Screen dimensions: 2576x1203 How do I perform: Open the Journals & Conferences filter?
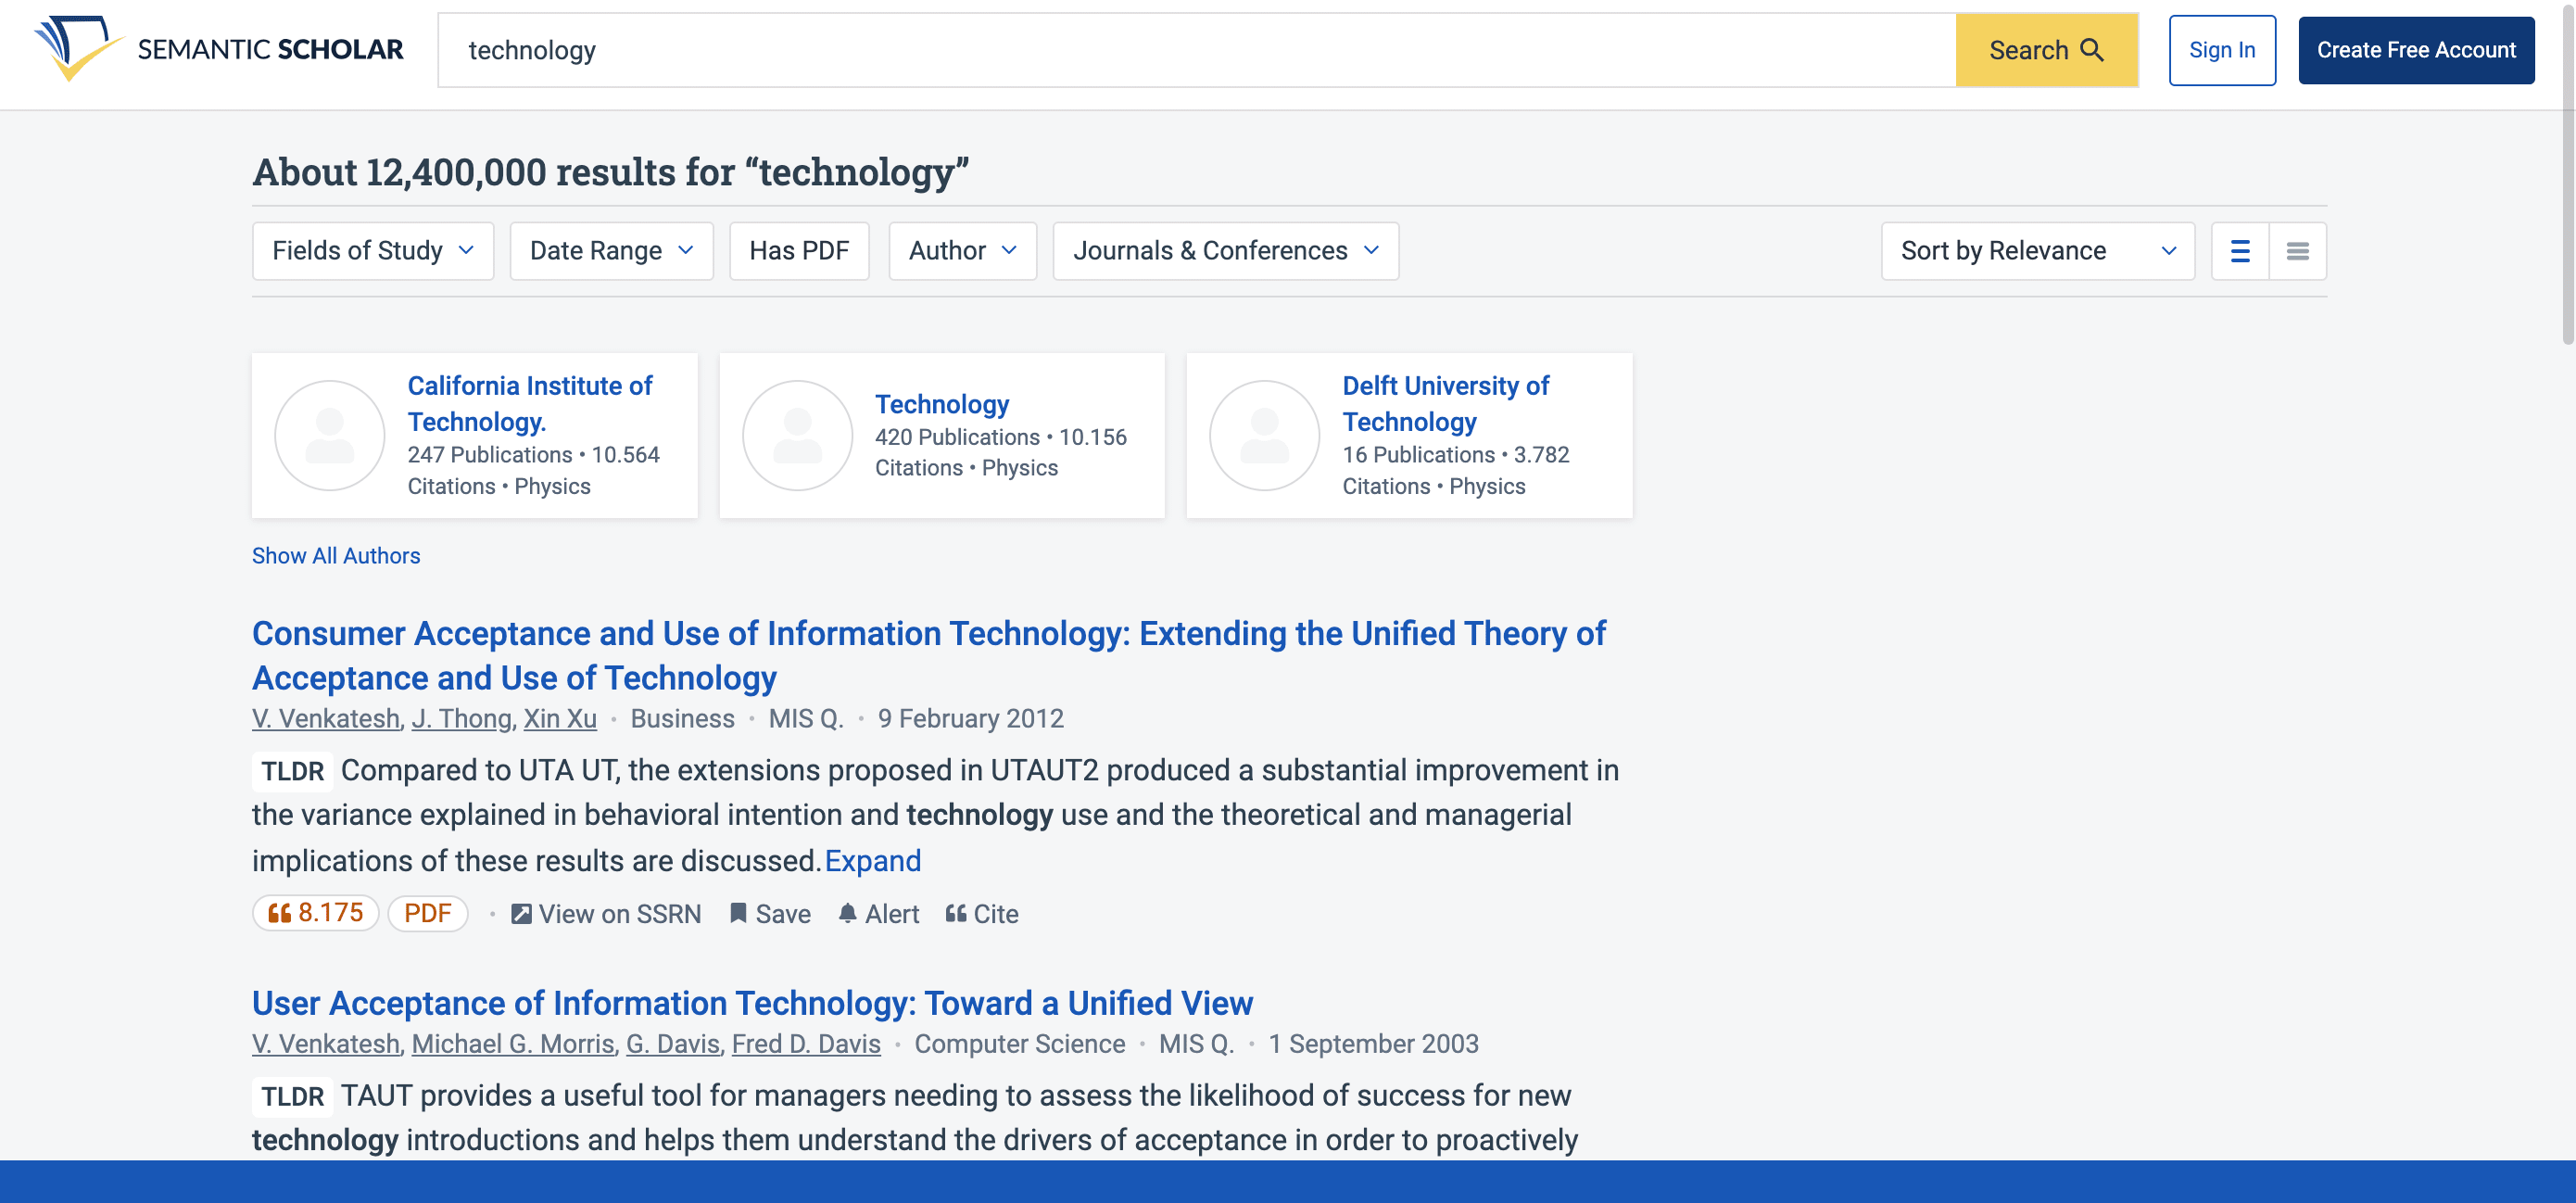pos(1224,251)
